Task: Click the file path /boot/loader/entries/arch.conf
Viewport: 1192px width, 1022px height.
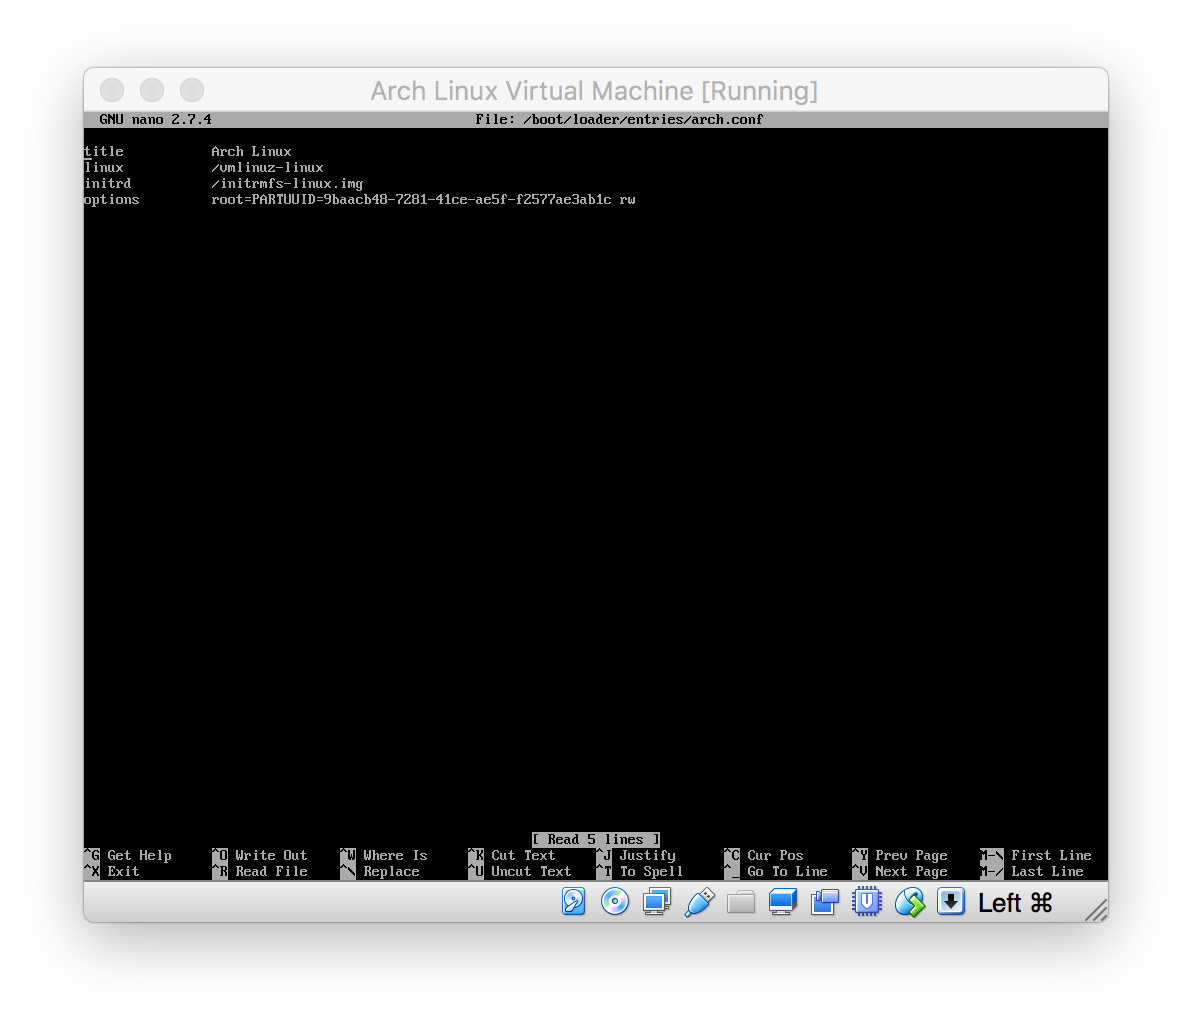Action: pyautogui.click(x=642, y=119)
